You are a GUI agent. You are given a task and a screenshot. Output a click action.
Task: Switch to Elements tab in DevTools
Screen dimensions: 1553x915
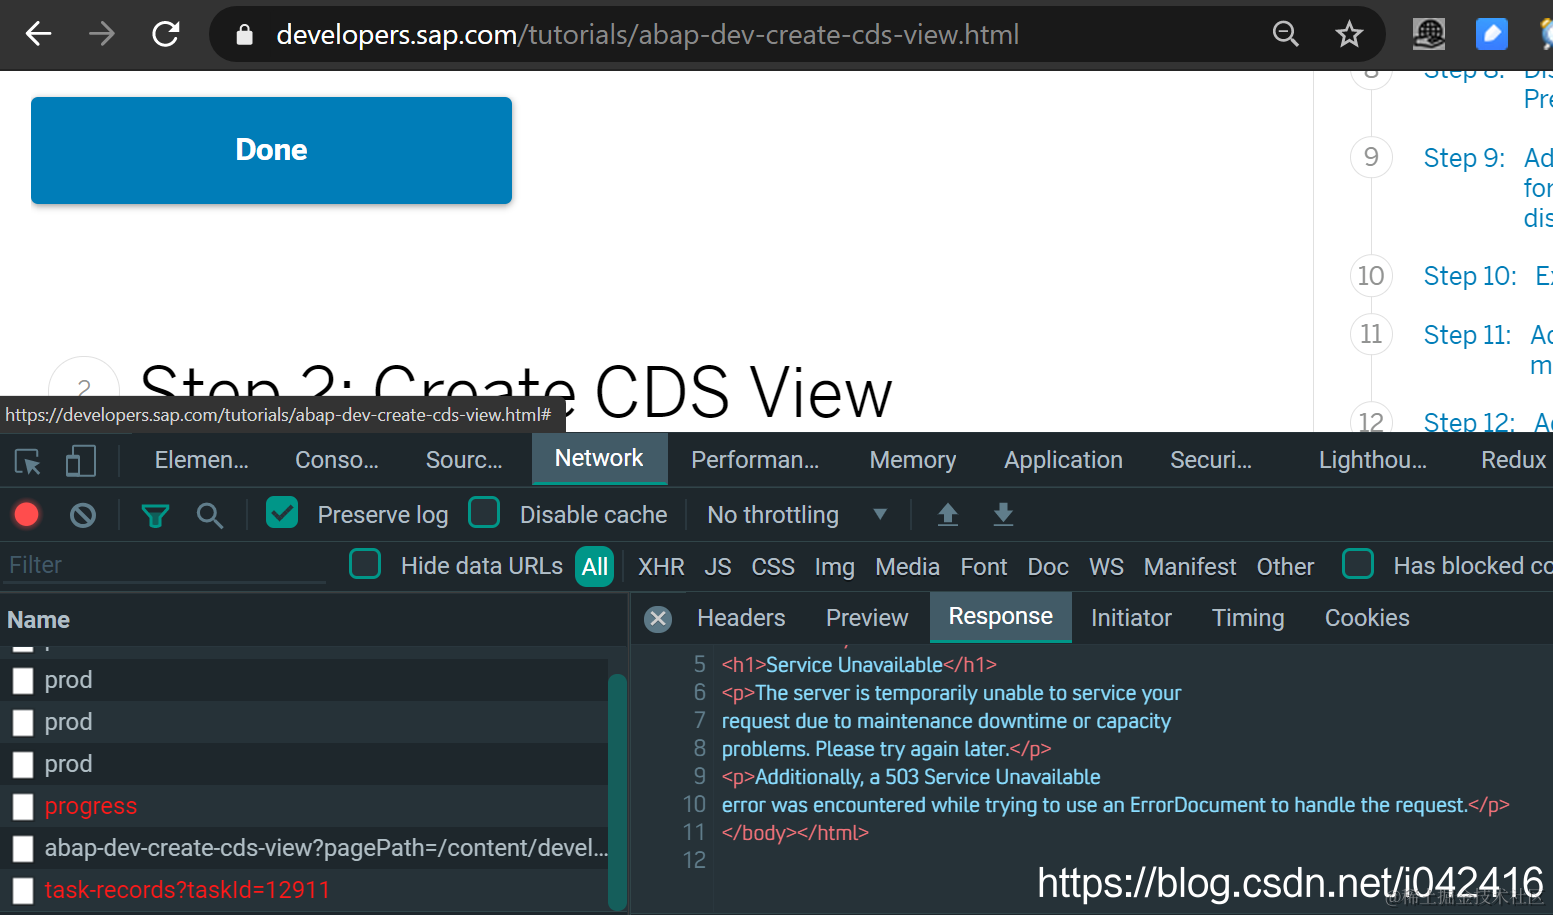[201, 460]
